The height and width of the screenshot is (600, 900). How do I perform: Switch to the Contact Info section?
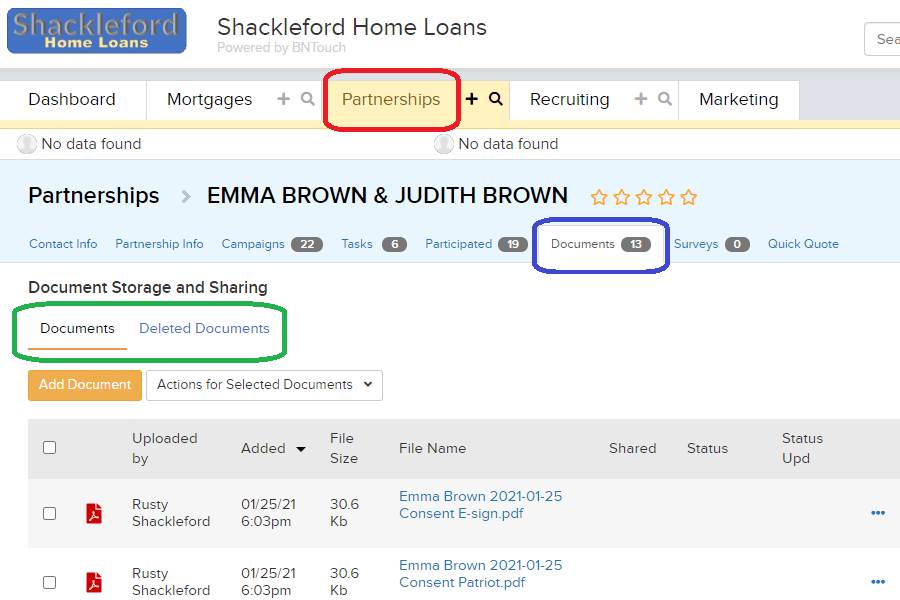click(x=63, y=244)
